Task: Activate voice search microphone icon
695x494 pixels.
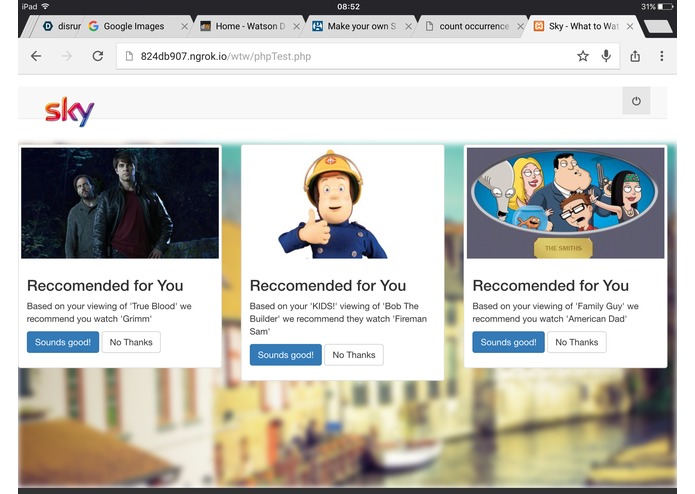Action: pos(606,56)
